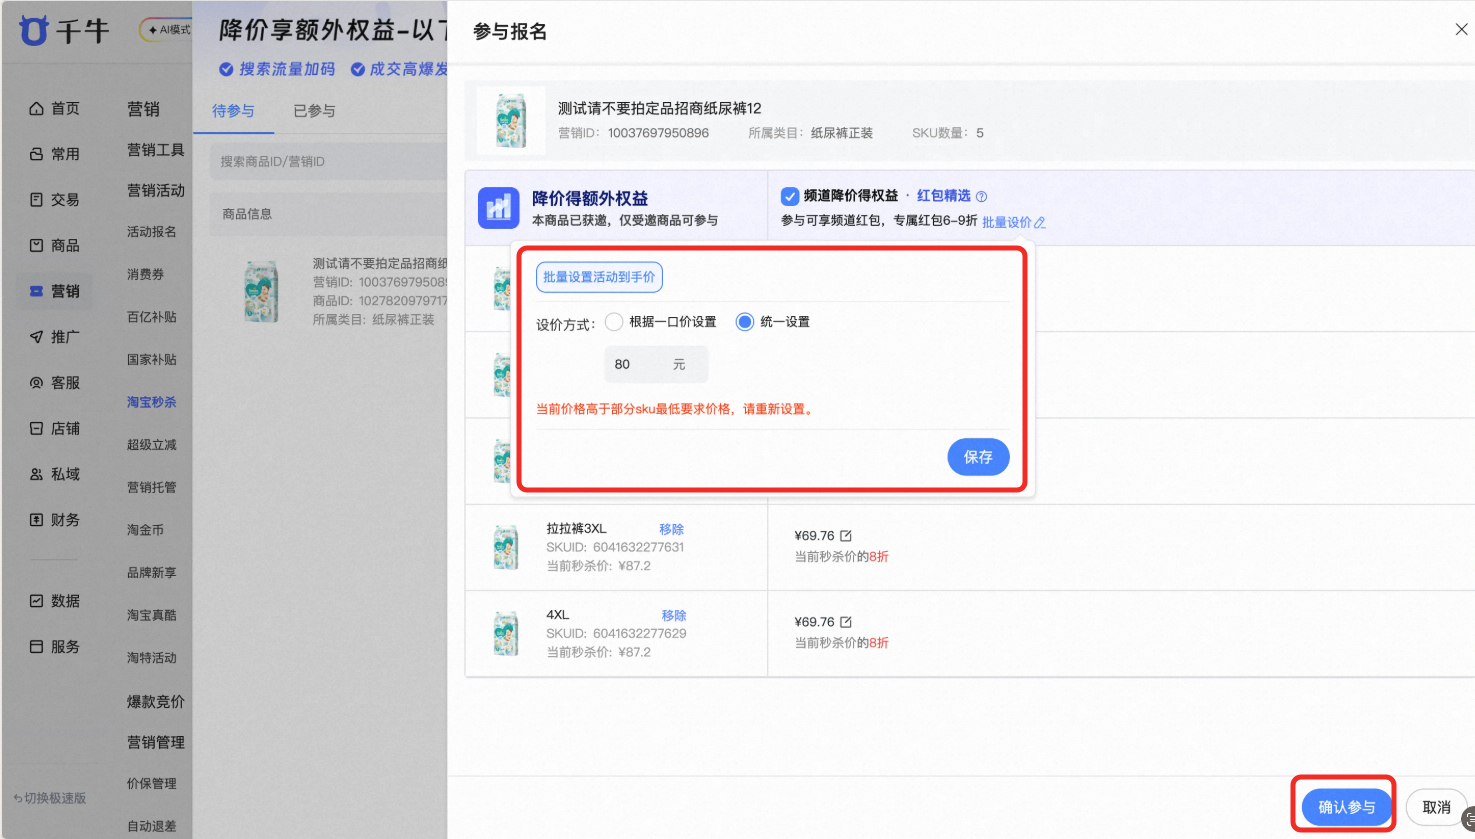Open 超级立减 submenu item

152,445
